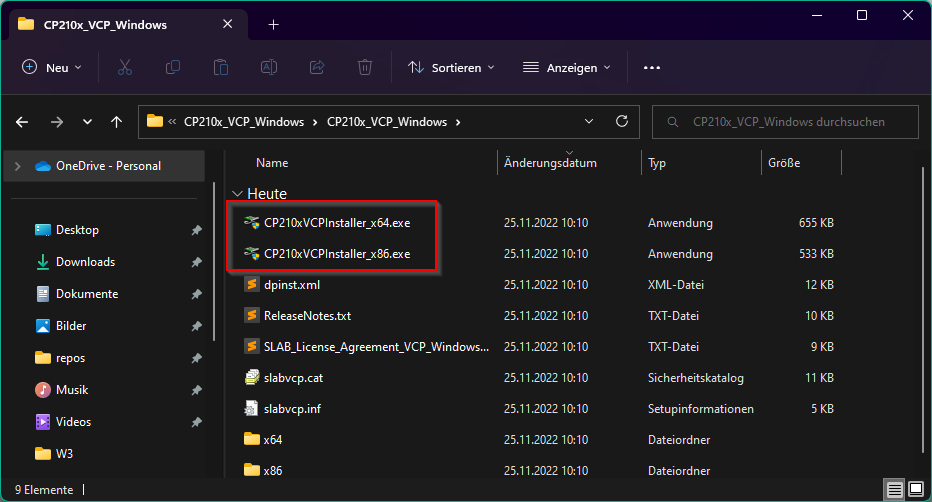Unpin Dokumente via its pin icon
The image size is (932, 502).
pos(196,295)
